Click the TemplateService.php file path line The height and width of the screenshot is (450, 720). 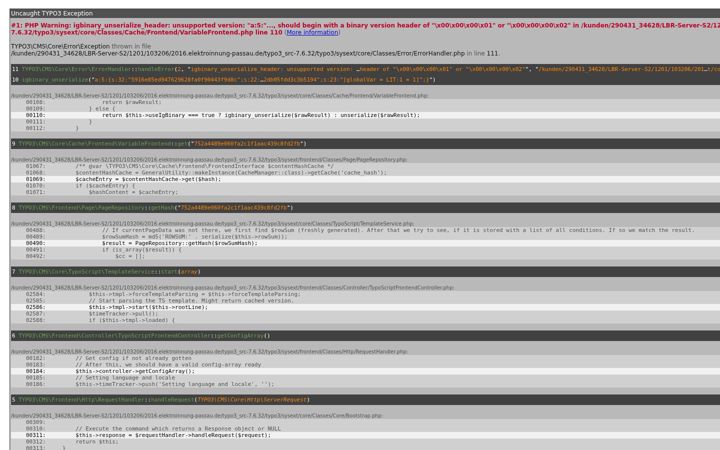pyautogui.click(x=212, y=224)
